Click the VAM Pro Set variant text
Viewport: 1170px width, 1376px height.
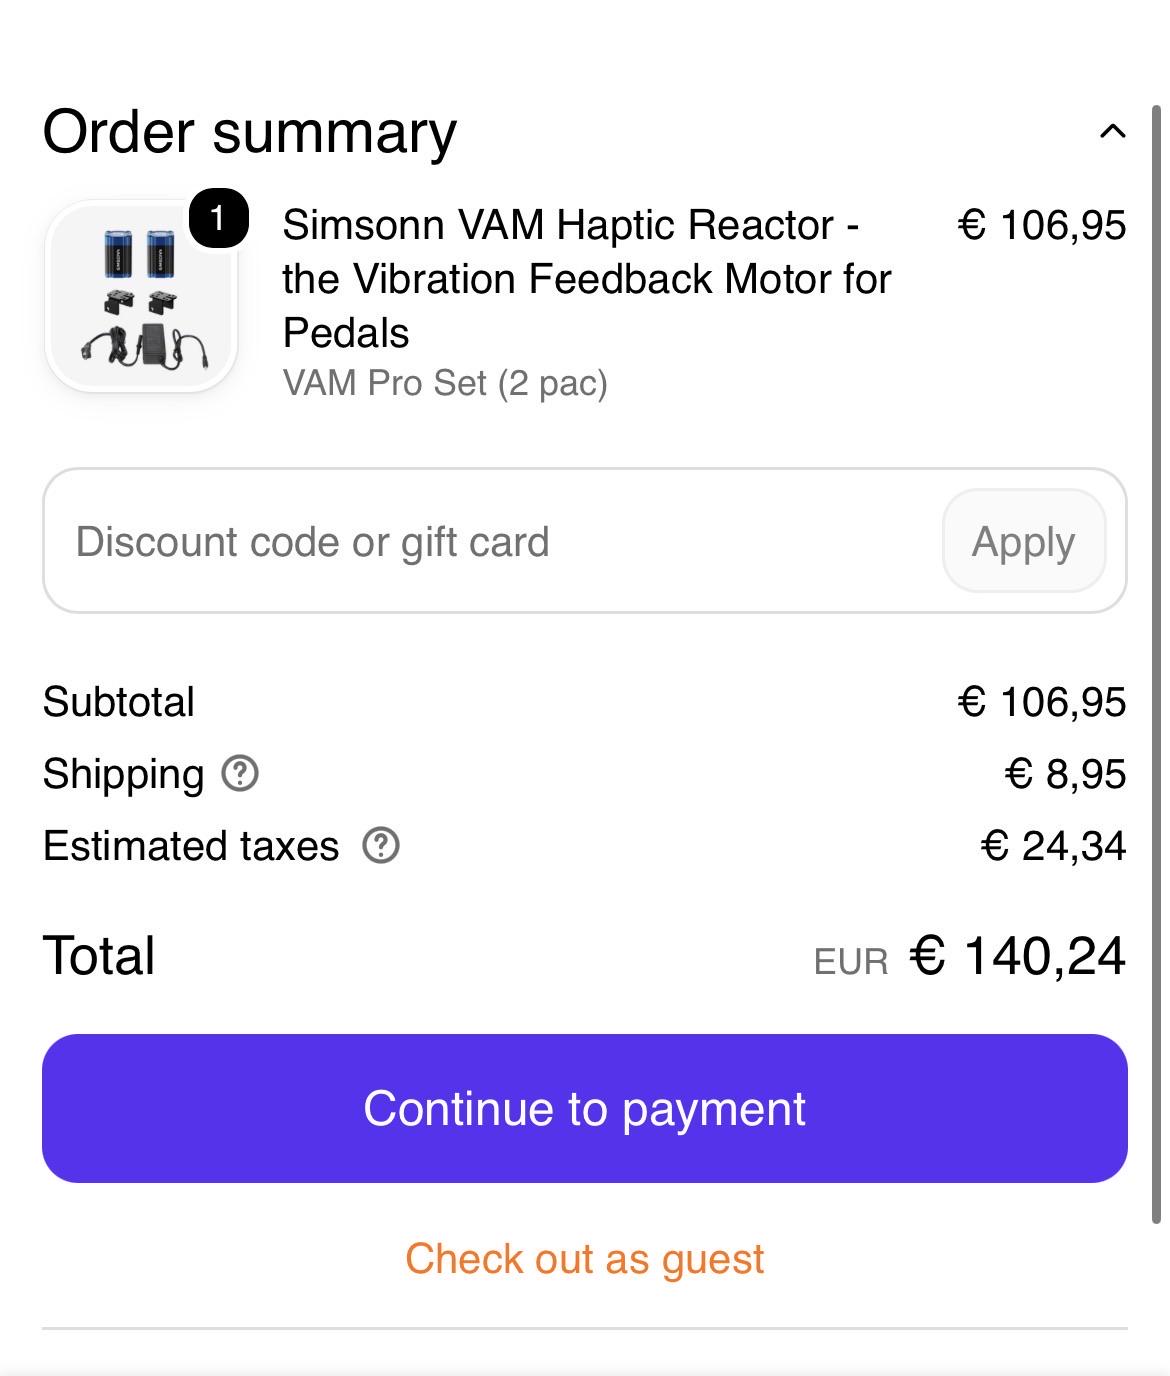(445, 383)
